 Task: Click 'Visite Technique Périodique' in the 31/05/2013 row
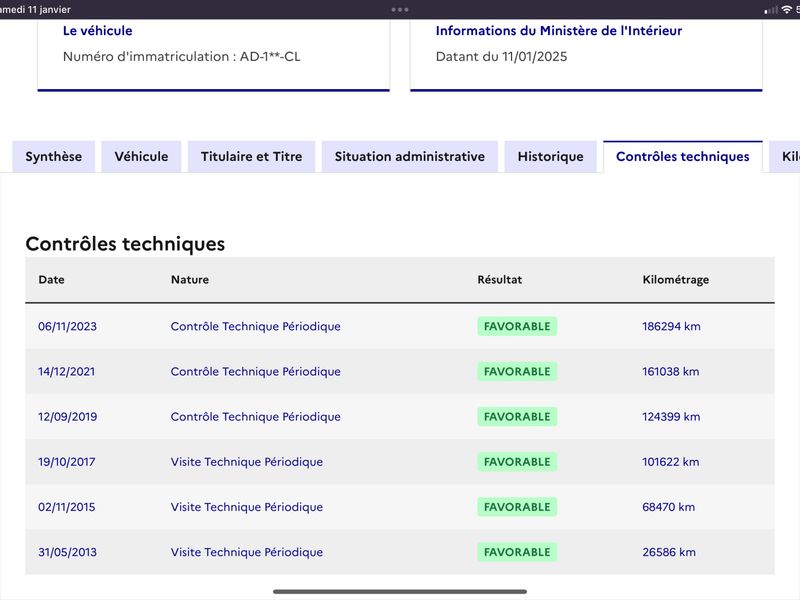(x=247, y=552)
